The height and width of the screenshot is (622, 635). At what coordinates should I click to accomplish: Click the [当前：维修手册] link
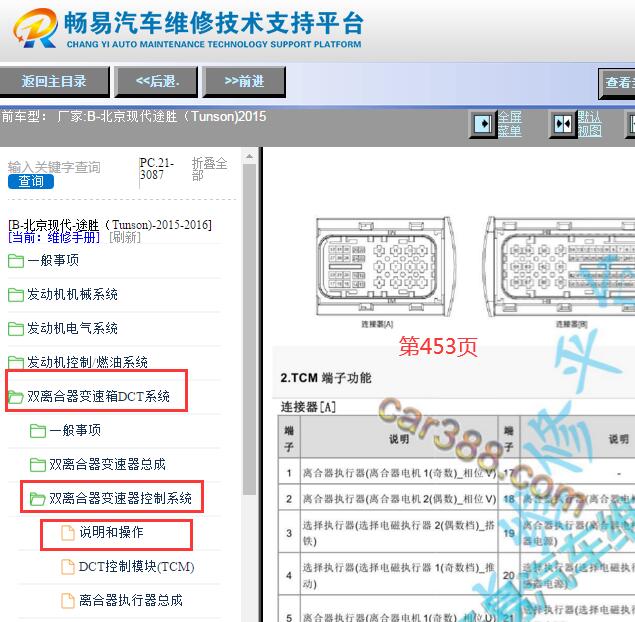coord(54,237)
